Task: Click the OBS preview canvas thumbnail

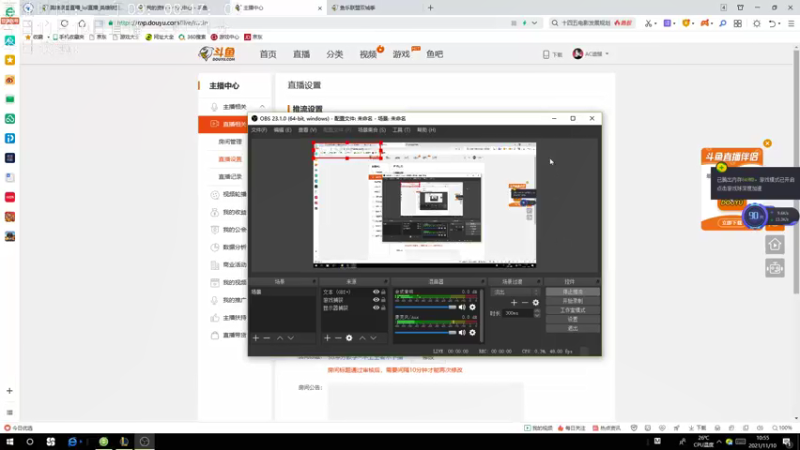Action: (424, 205)
